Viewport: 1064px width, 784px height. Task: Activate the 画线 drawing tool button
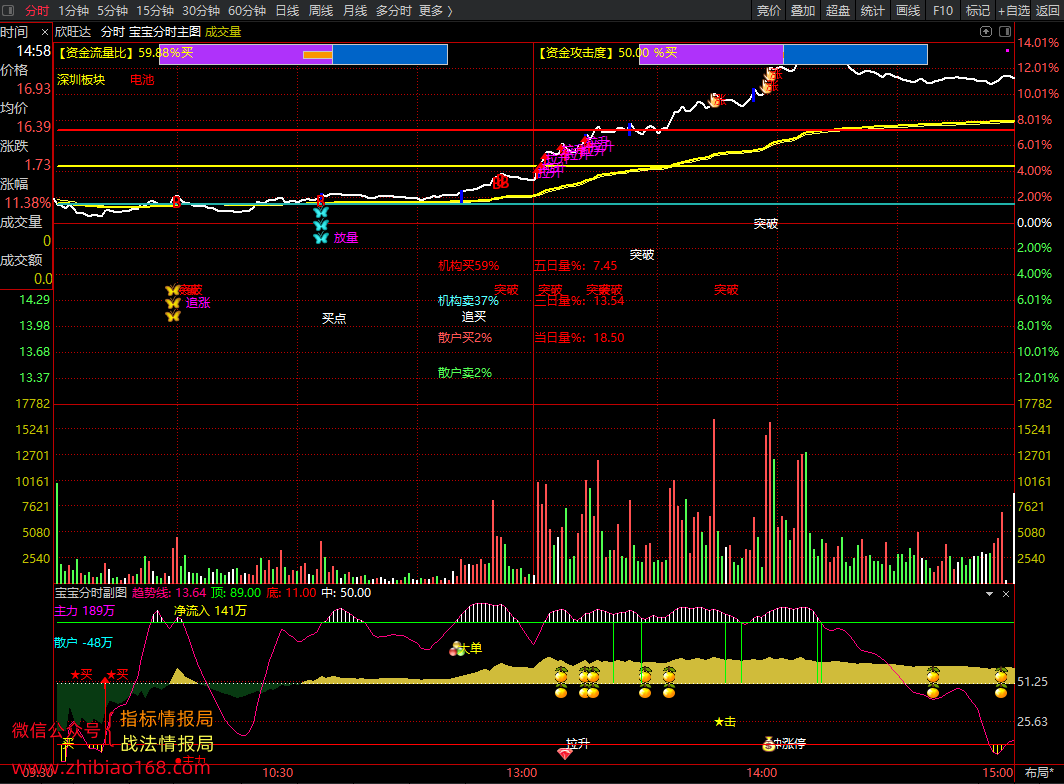908,10
